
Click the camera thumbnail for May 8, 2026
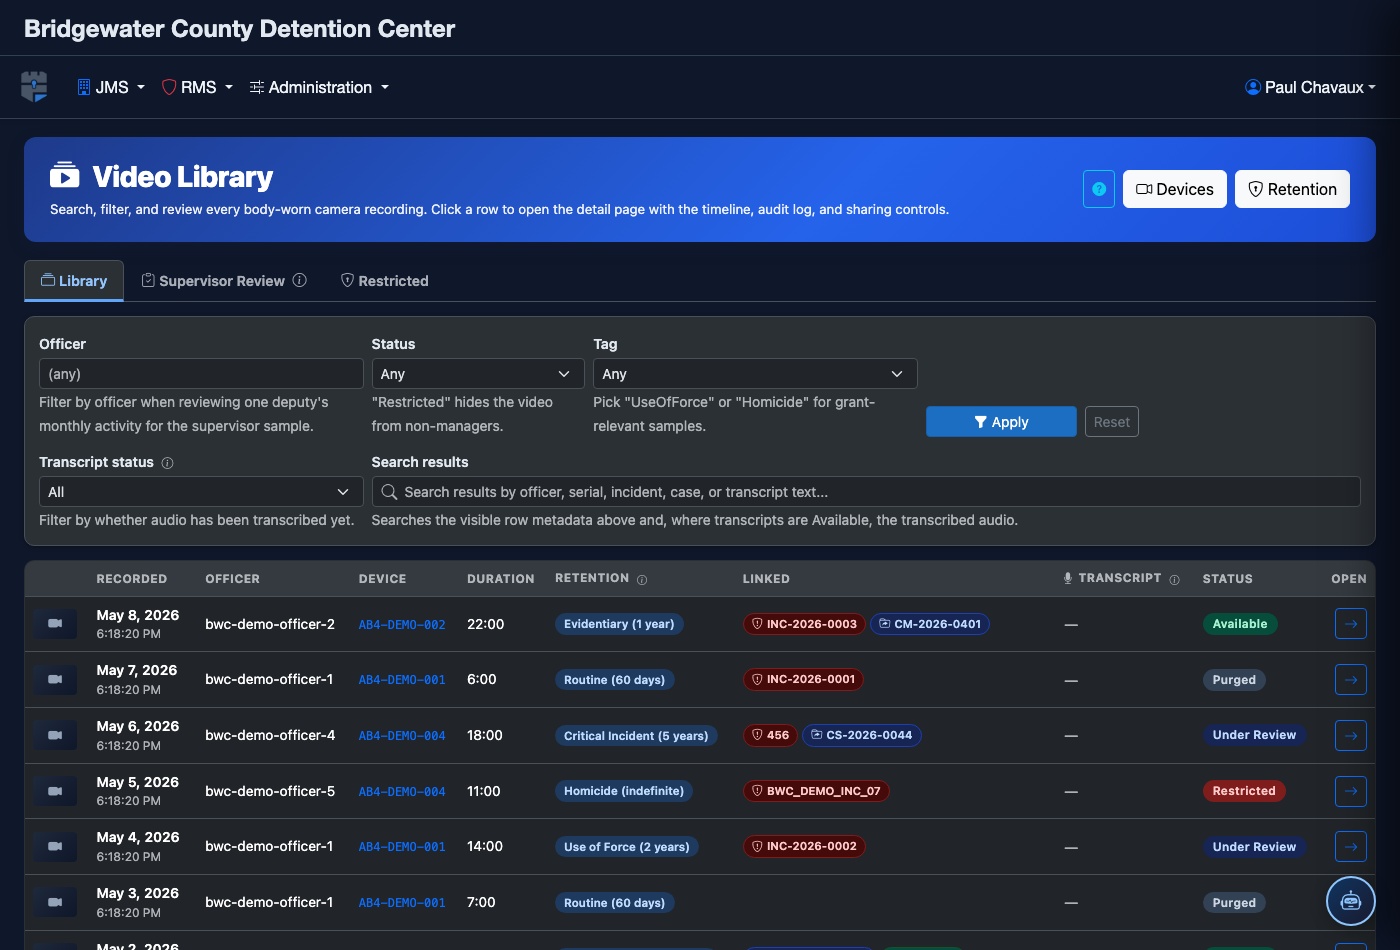coord(55,624)
